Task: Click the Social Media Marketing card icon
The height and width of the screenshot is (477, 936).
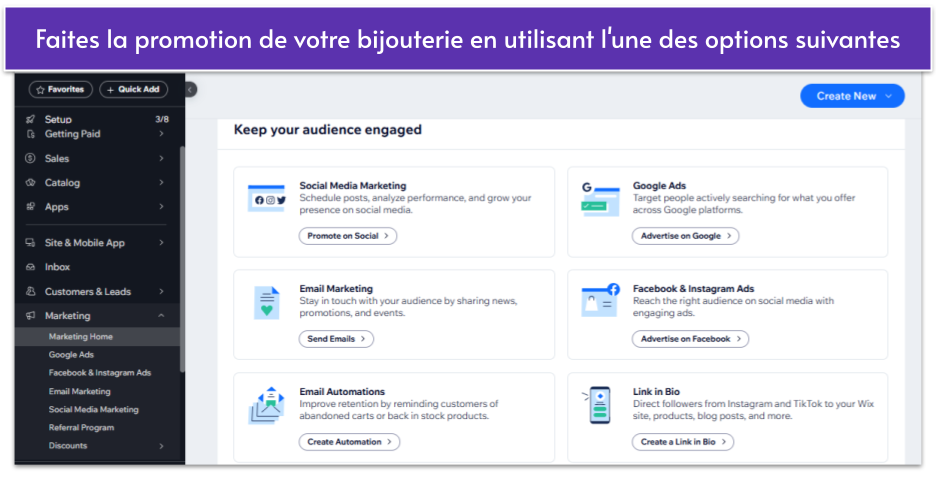Action: point(266,199)
